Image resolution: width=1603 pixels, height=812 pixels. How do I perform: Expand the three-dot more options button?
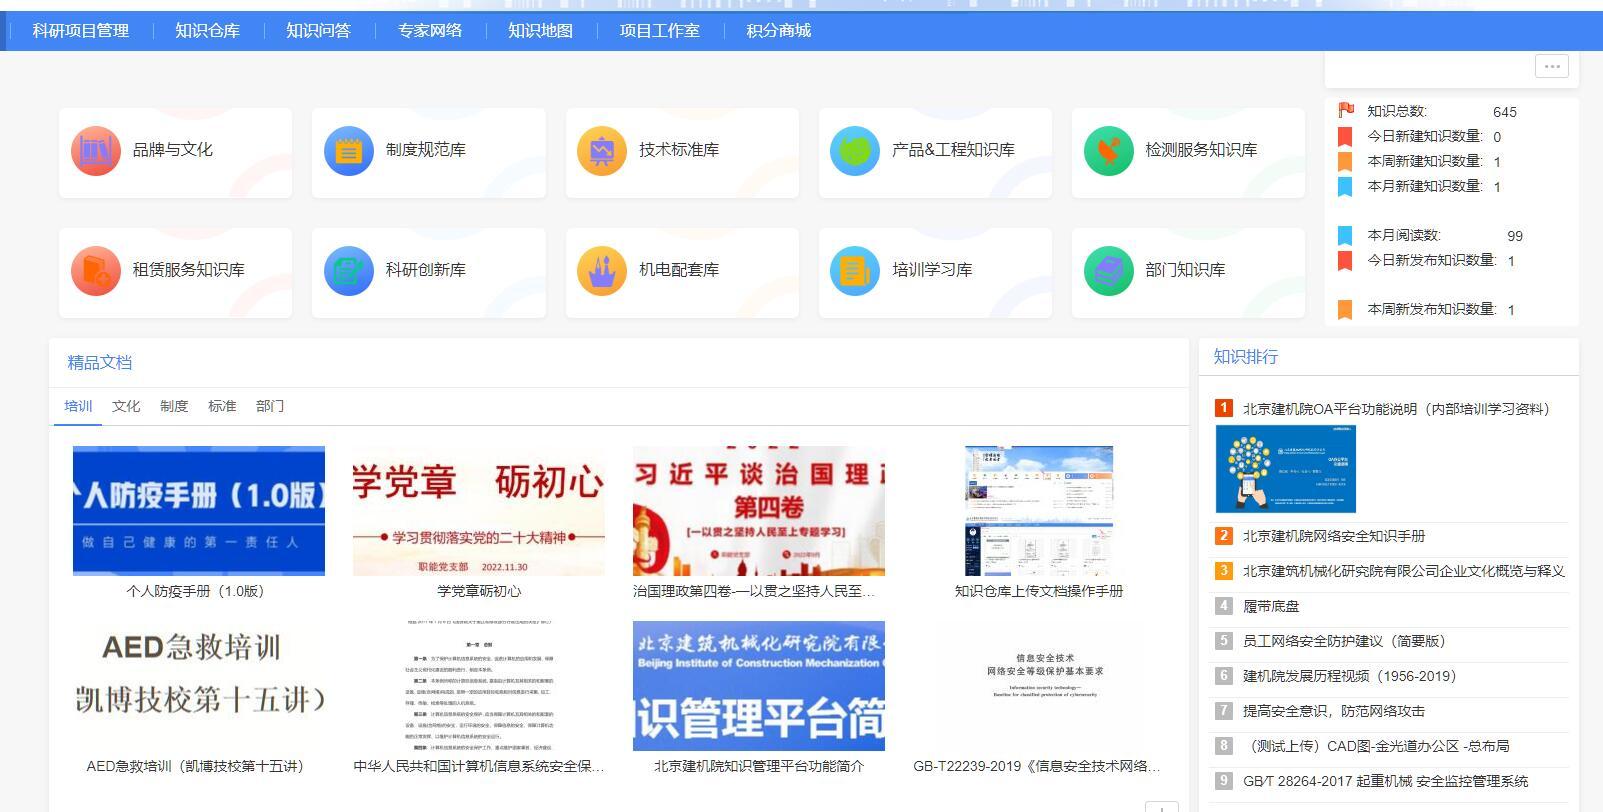(x=1551, y=67)
